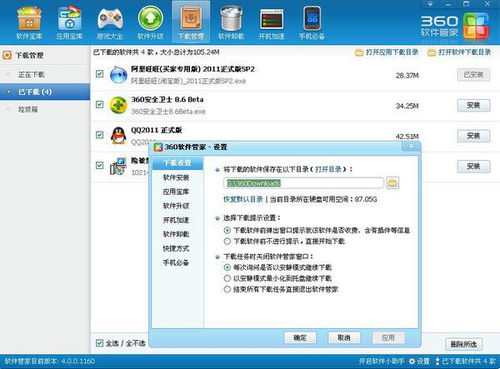This screenshot has height=369, width=500.
Task: Click 阿里旺旺 2011正式版SP2 title
Action: 193,69
